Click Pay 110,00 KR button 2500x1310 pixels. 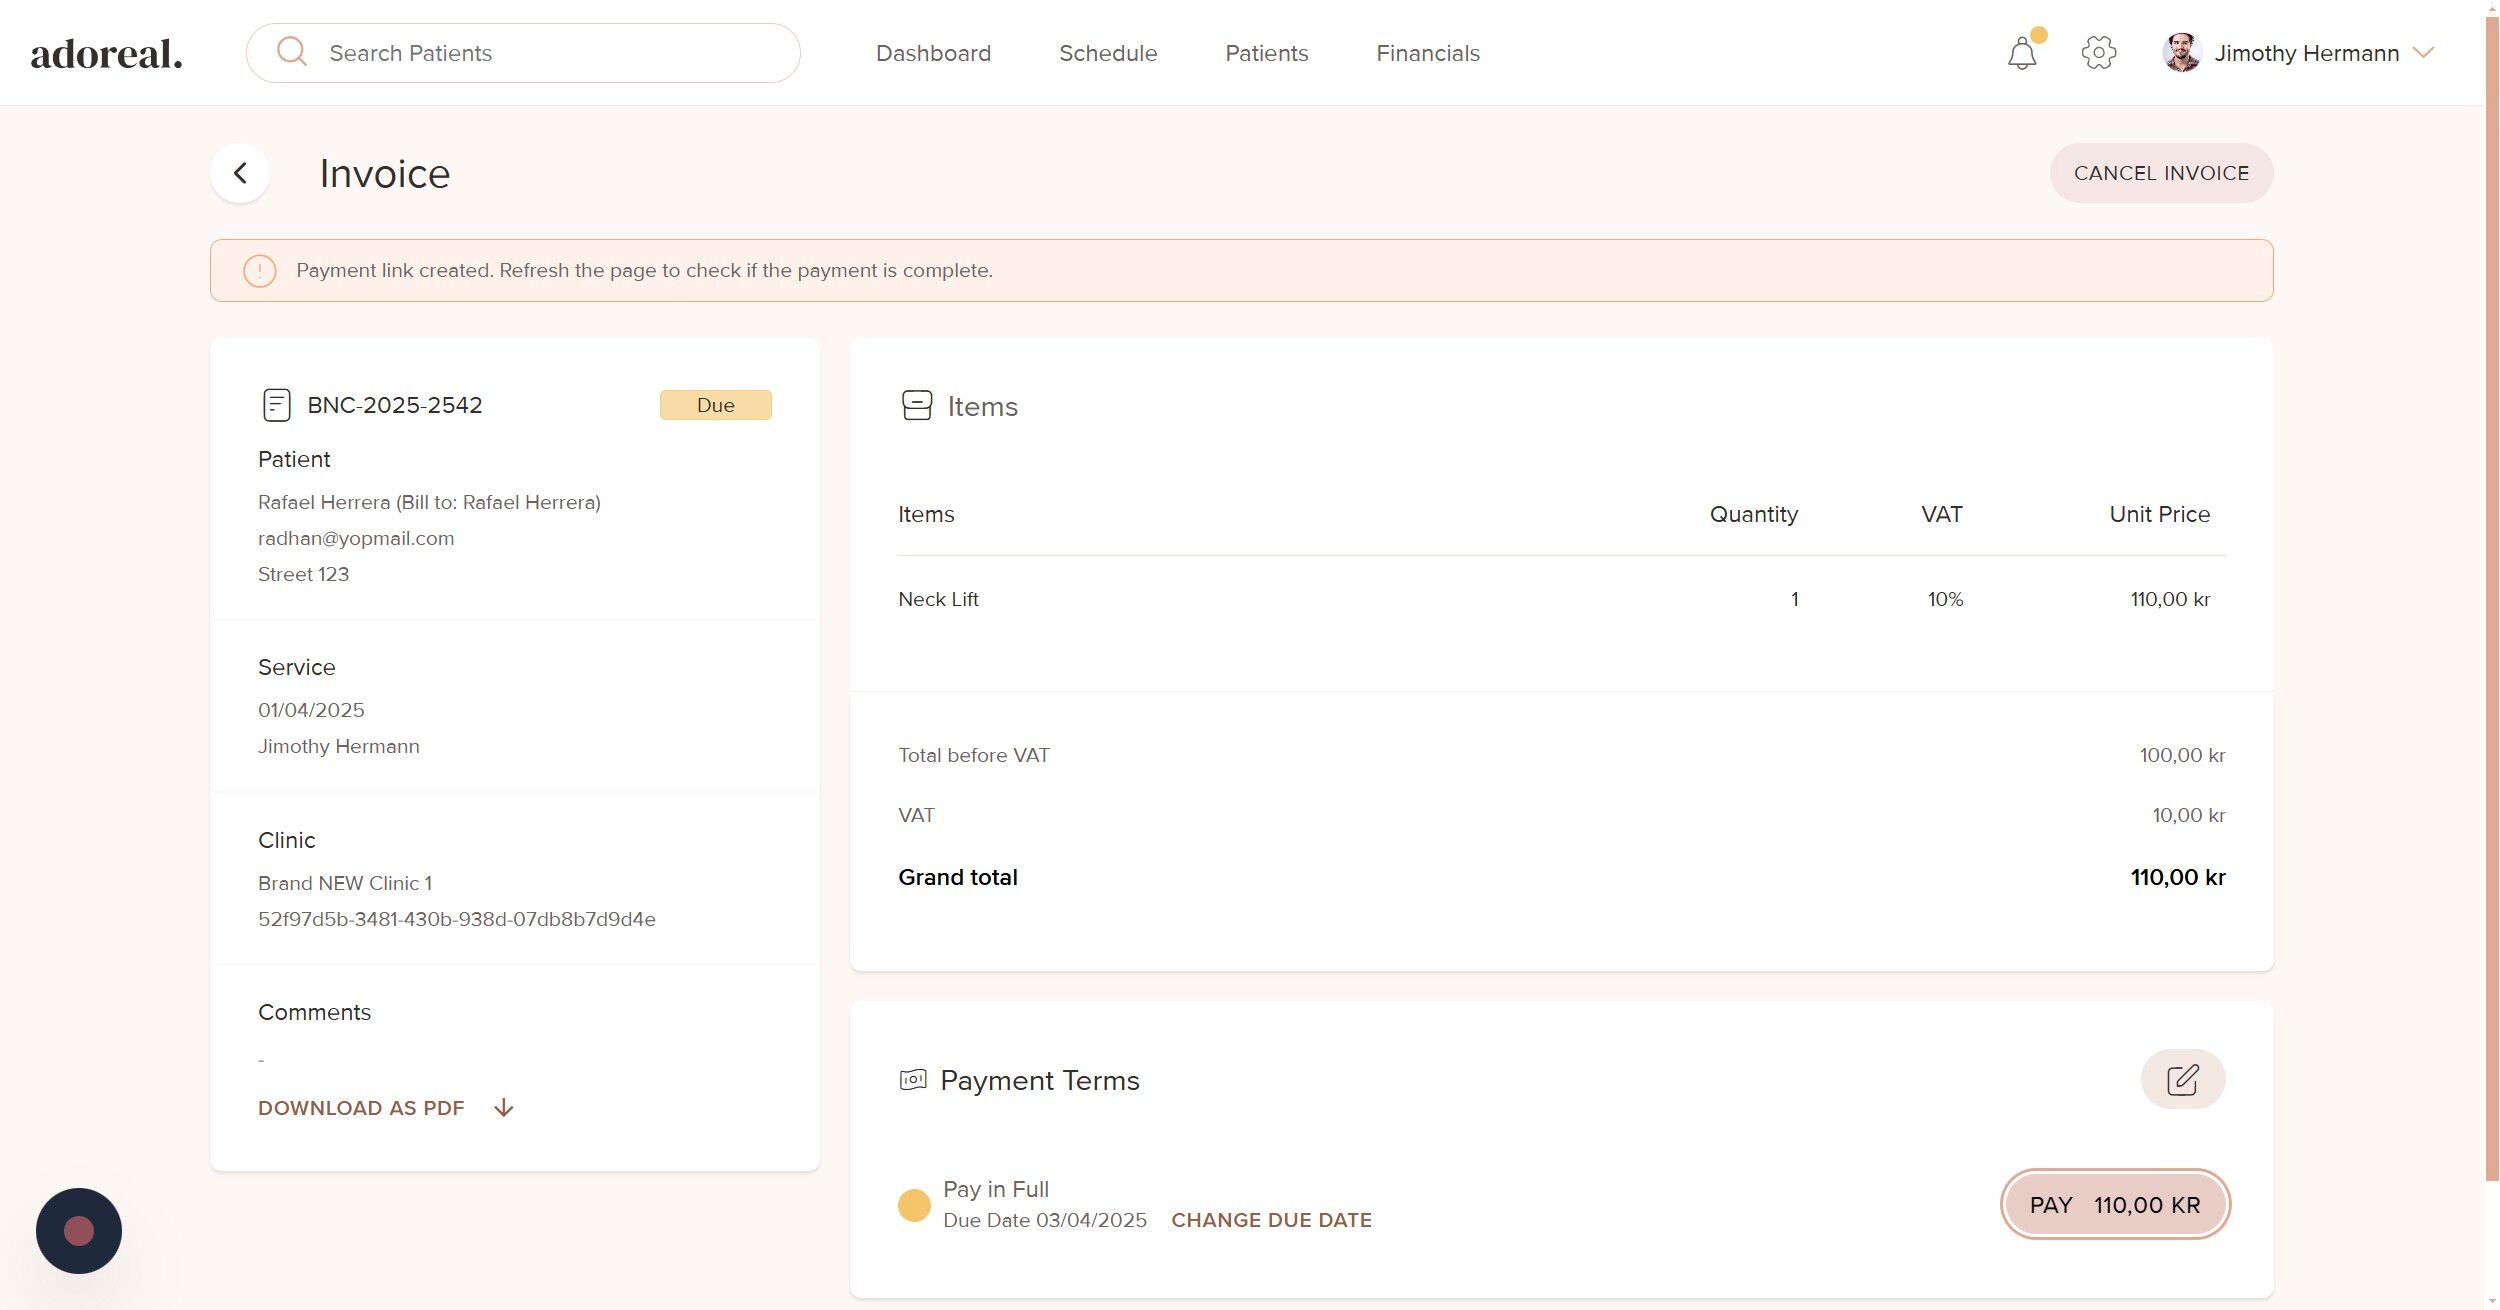pos(2114,1204)
